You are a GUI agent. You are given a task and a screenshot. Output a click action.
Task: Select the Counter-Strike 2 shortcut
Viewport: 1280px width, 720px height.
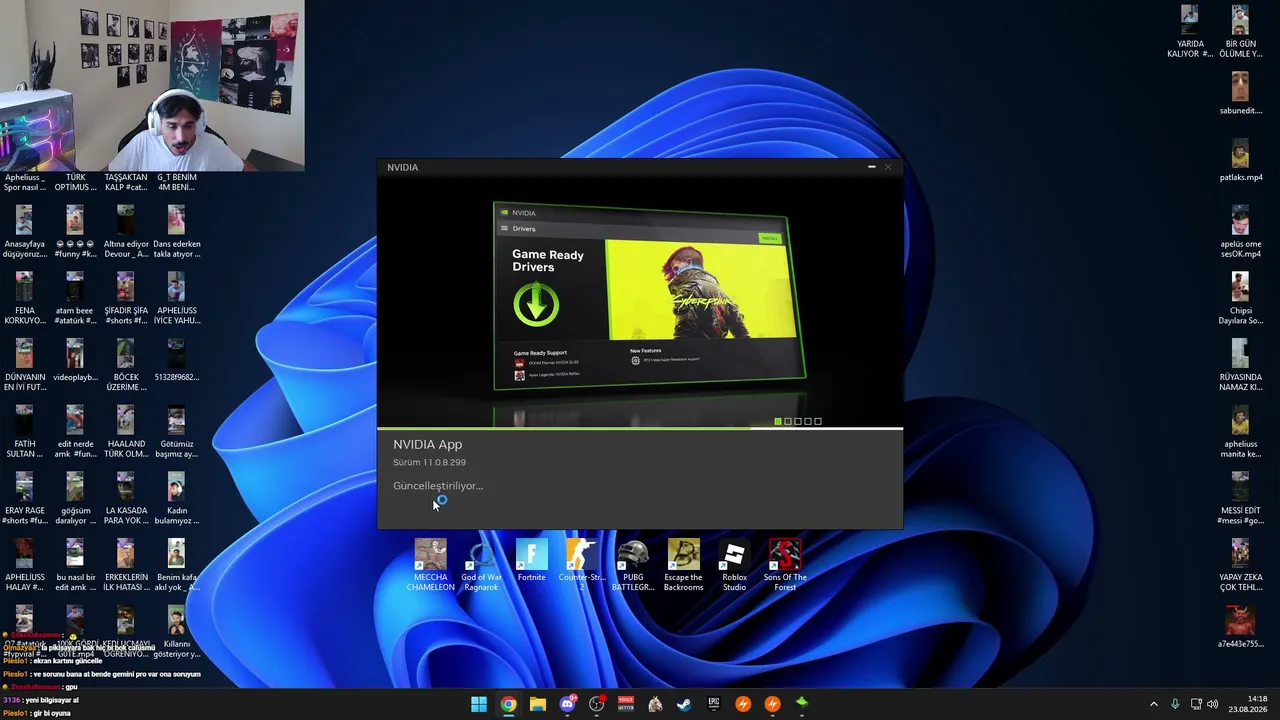pyautogui.click(x=582, y=565)
